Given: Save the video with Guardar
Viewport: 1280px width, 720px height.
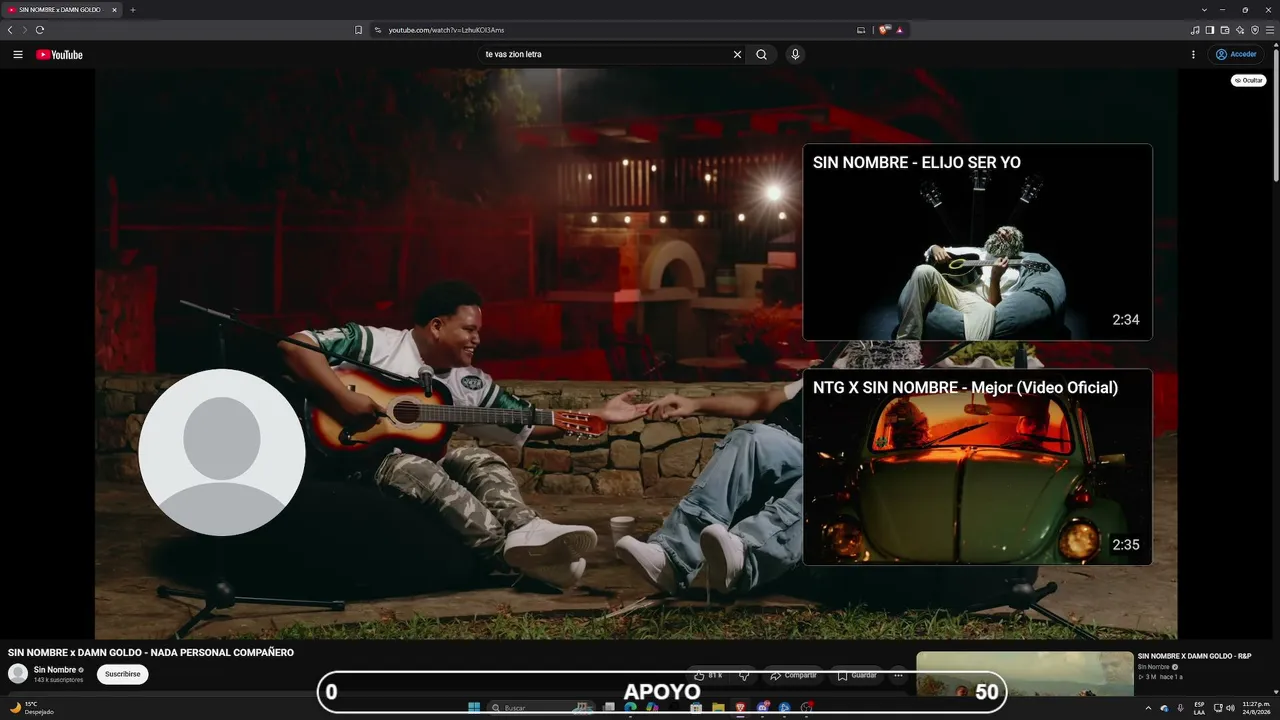Looking at the screenshot, I should (x=857, y=676).
